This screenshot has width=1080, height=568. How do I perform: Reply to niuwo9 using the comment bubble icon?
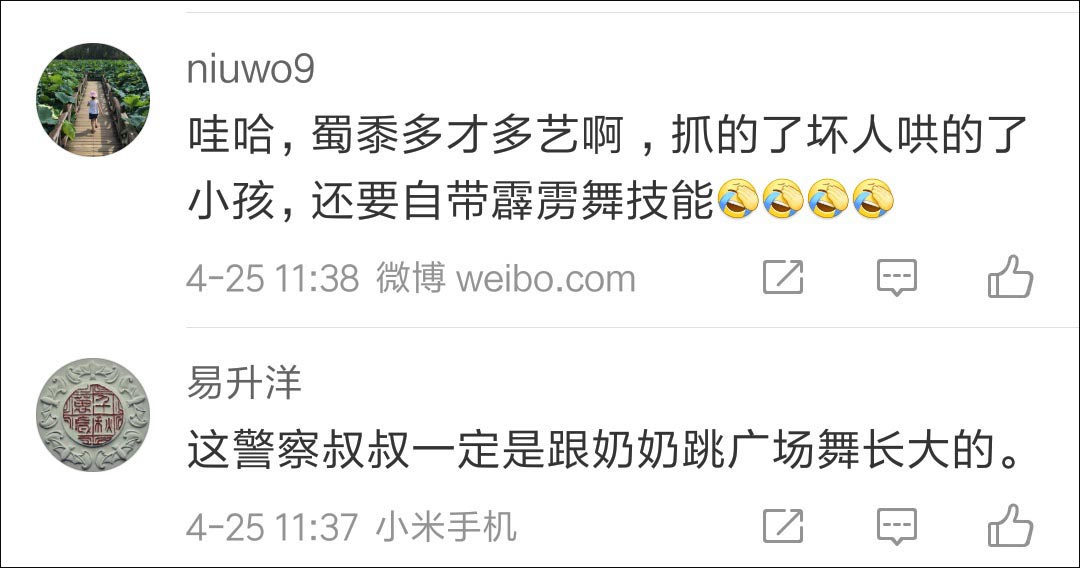pyautogui.click(x=897, y=277)
